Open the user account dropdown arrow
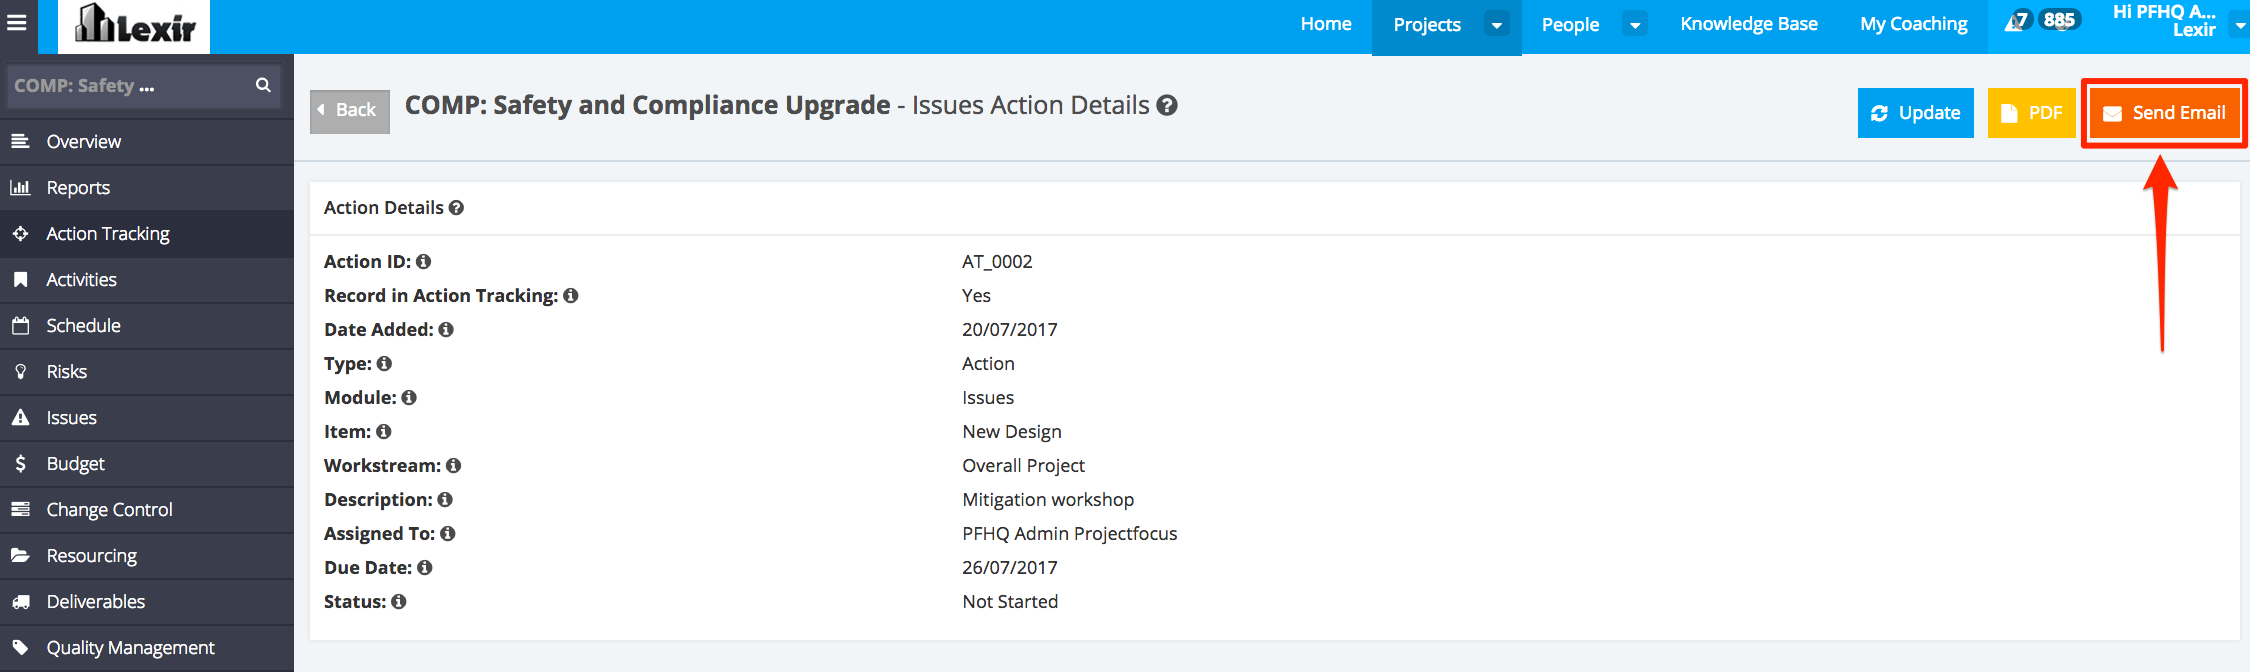Screen dimensions: 2250x672 point(2240,26)
